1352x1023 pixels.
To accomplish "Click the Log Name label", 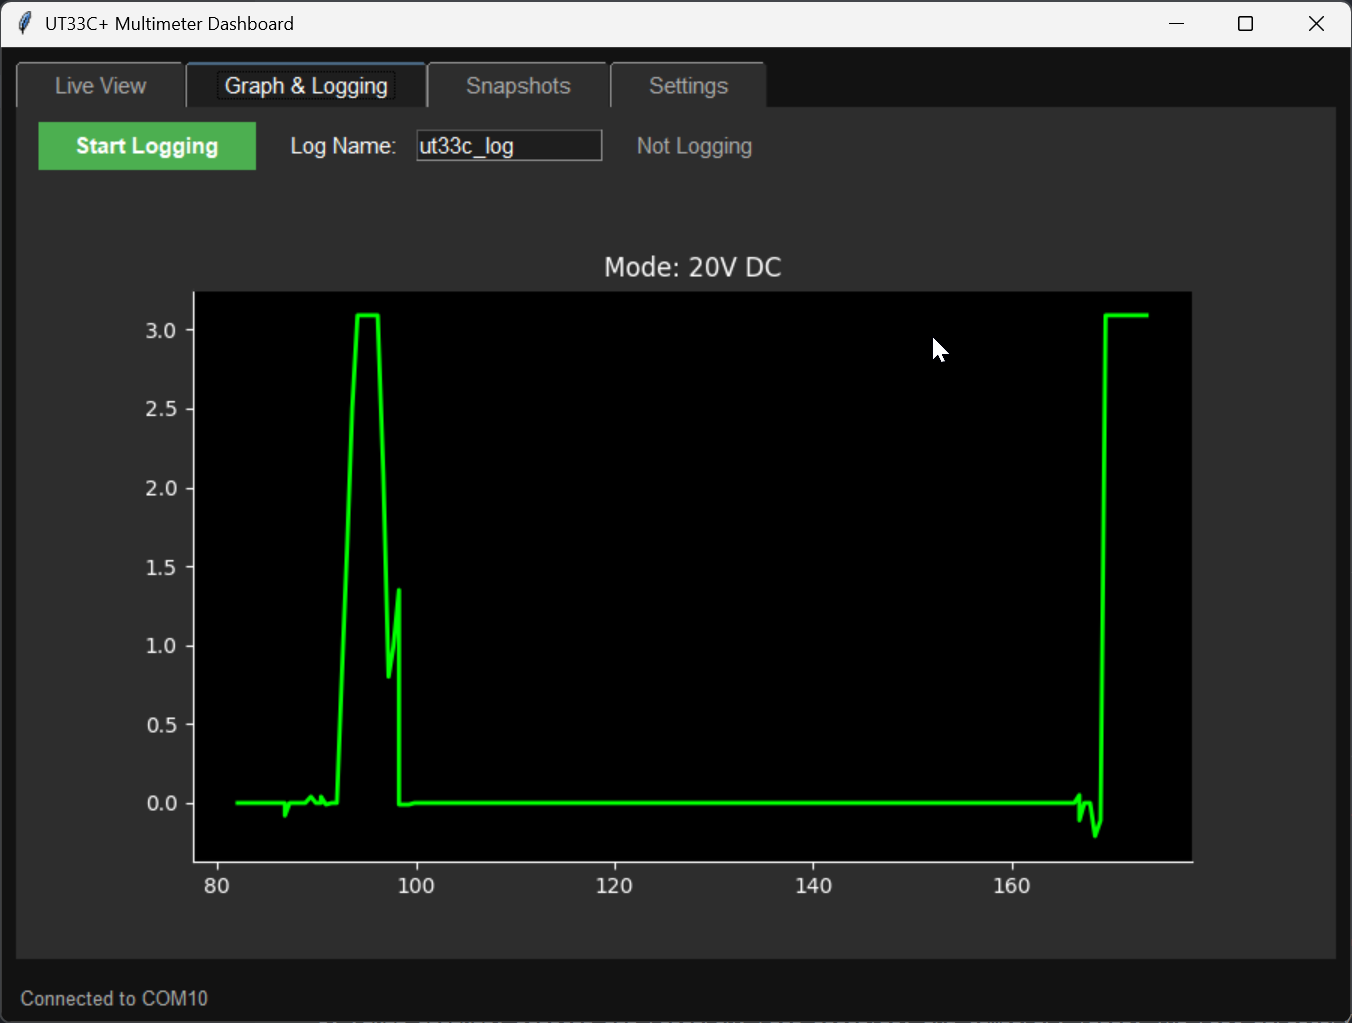I will pos(343,146).
